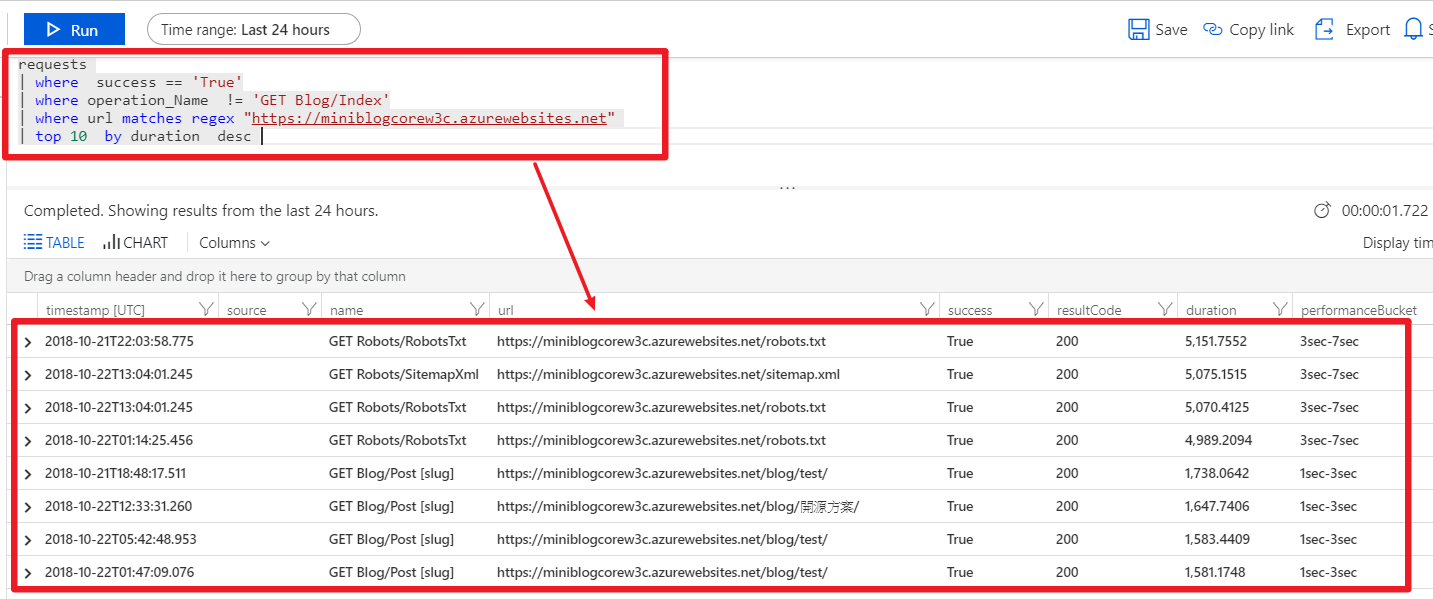
Task: Select GET Robots/RobotsTxt in 22:03:58.775 row
Action: coord(397,341)
